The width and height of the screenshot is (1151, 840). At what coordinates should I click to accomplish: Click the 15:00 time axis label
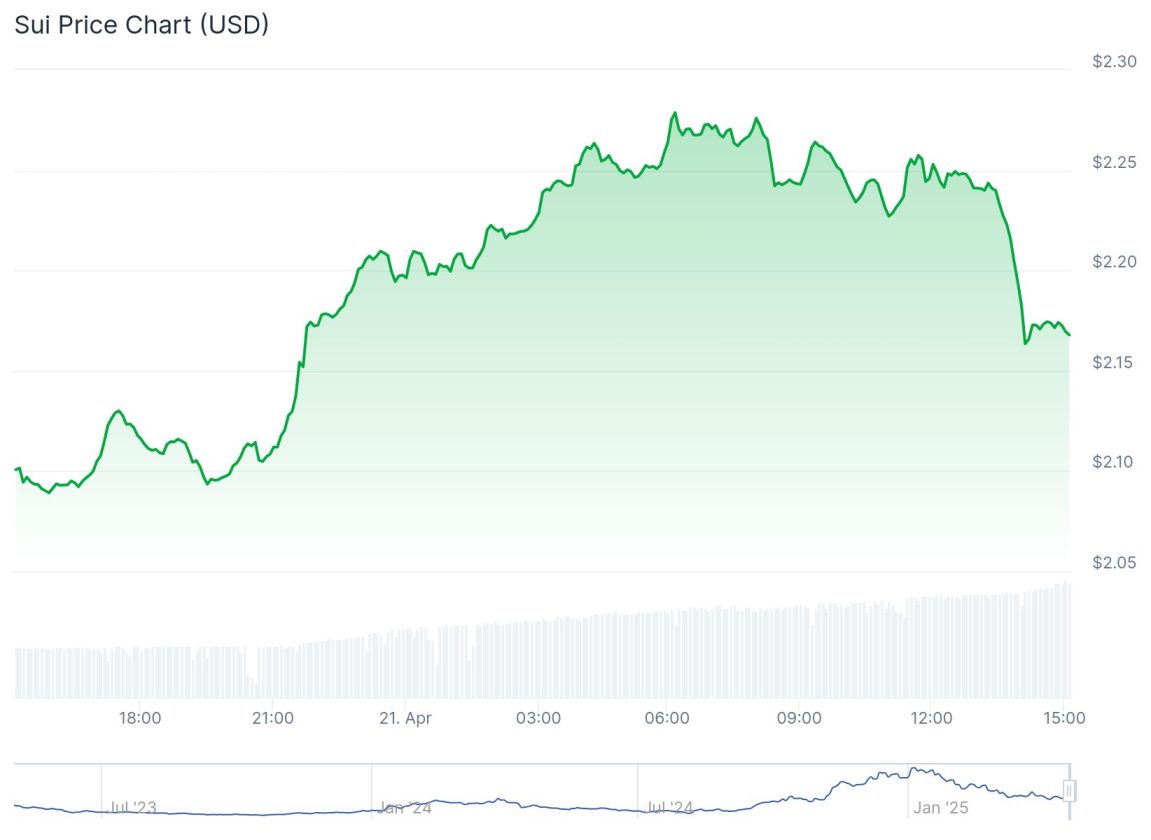pyautogui.click(x=1064, y=718)
